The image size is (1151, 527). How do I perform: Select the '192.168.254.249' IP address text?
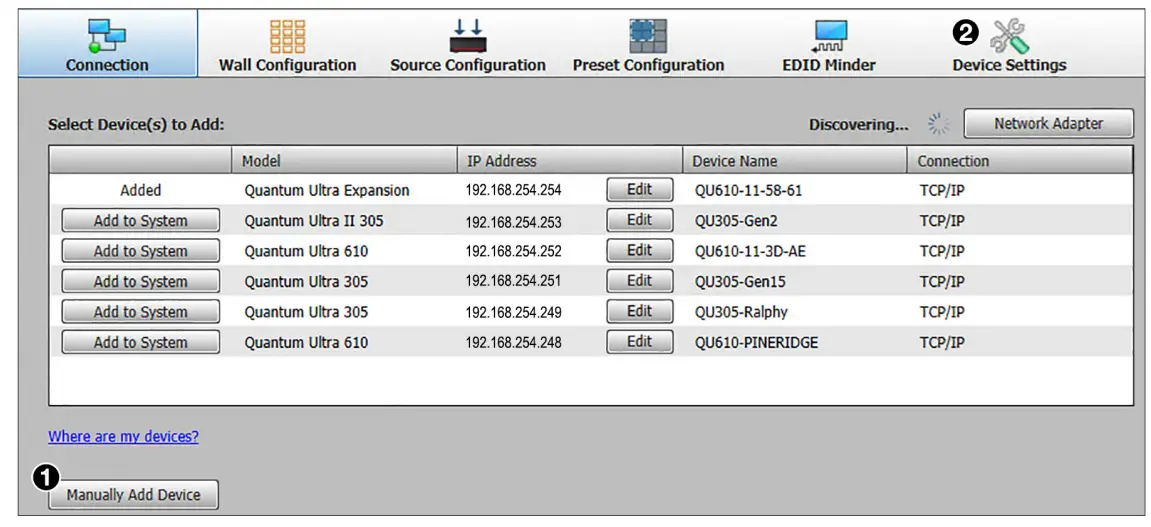pos(513,313)
